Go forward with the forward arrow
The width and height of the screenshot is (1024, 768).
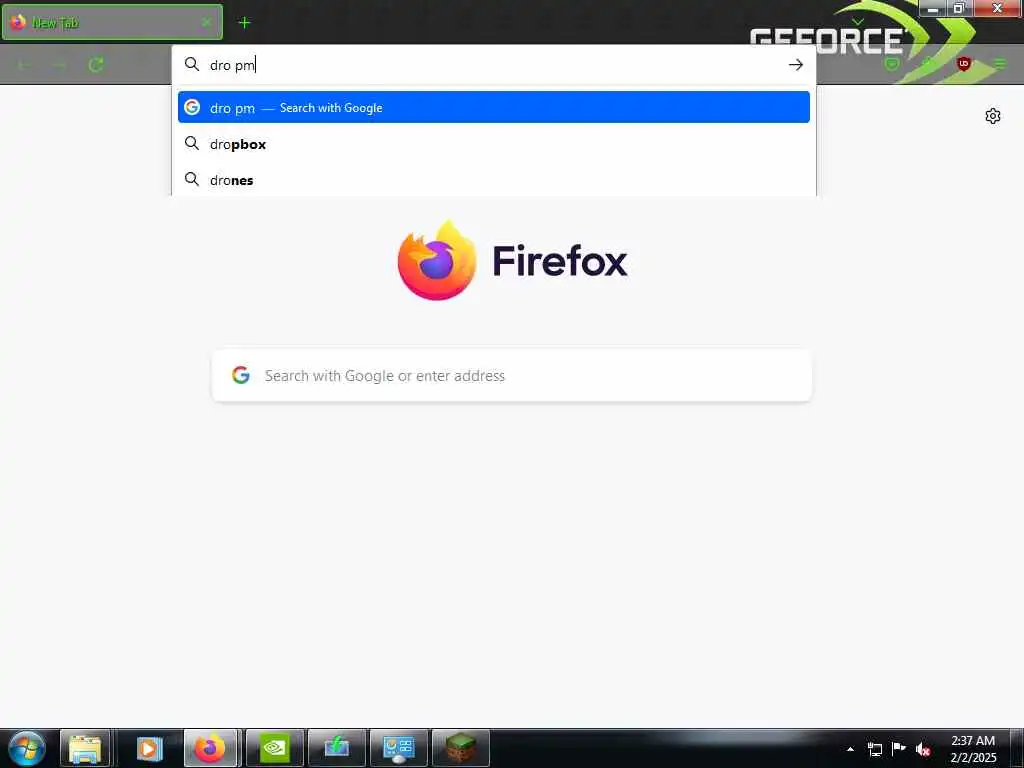coord(59,65)
